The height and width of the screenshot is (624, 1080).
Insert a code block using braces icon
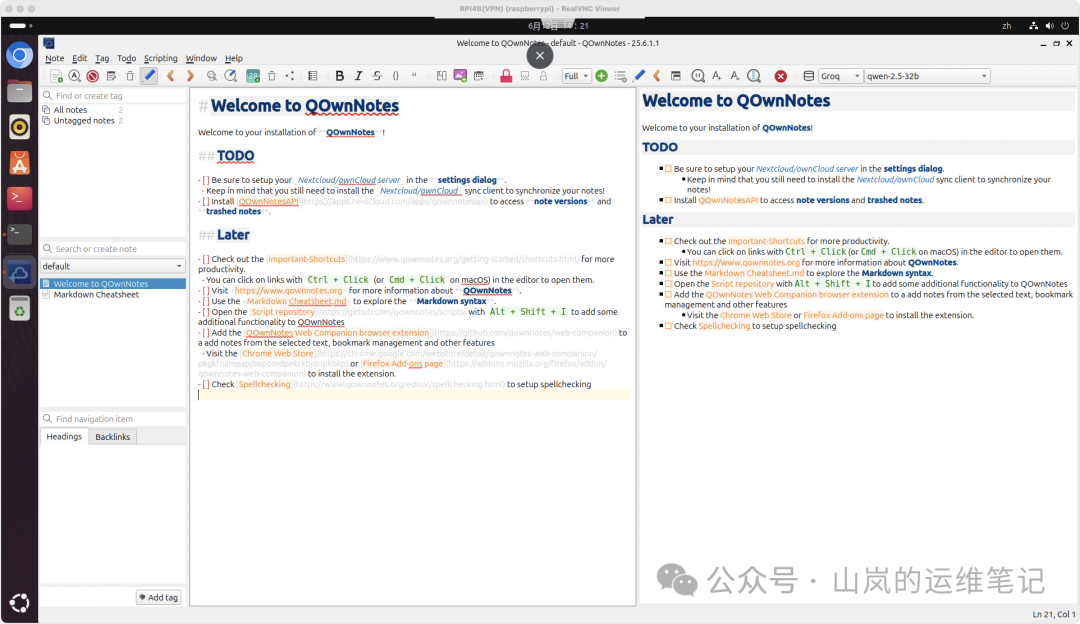coord(396,76)
